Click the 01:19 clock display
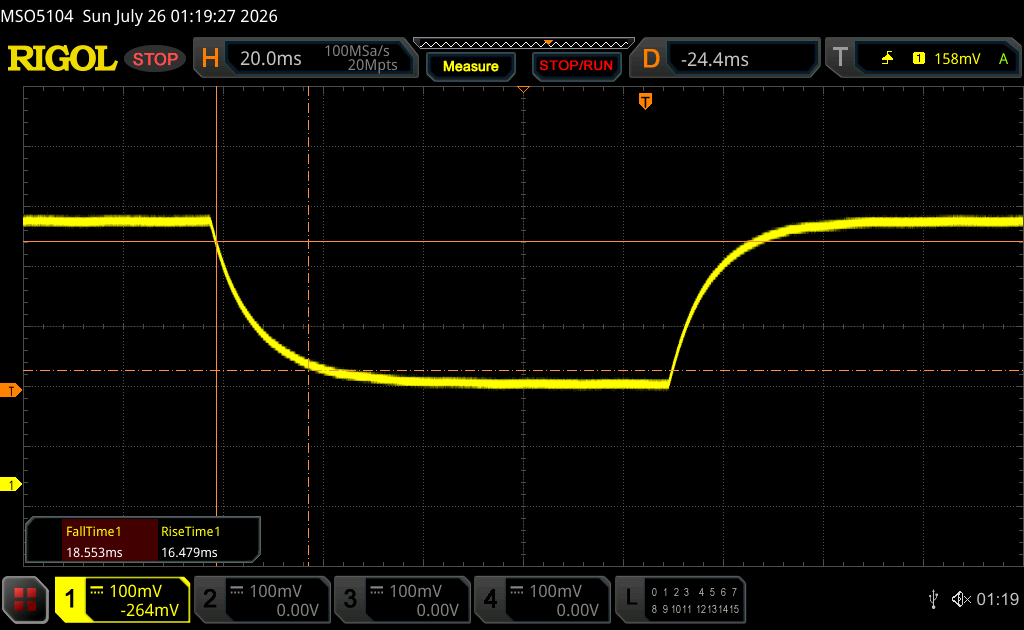Image resolution: width=1024 pixels, height=630 pixels. [997, 599]
